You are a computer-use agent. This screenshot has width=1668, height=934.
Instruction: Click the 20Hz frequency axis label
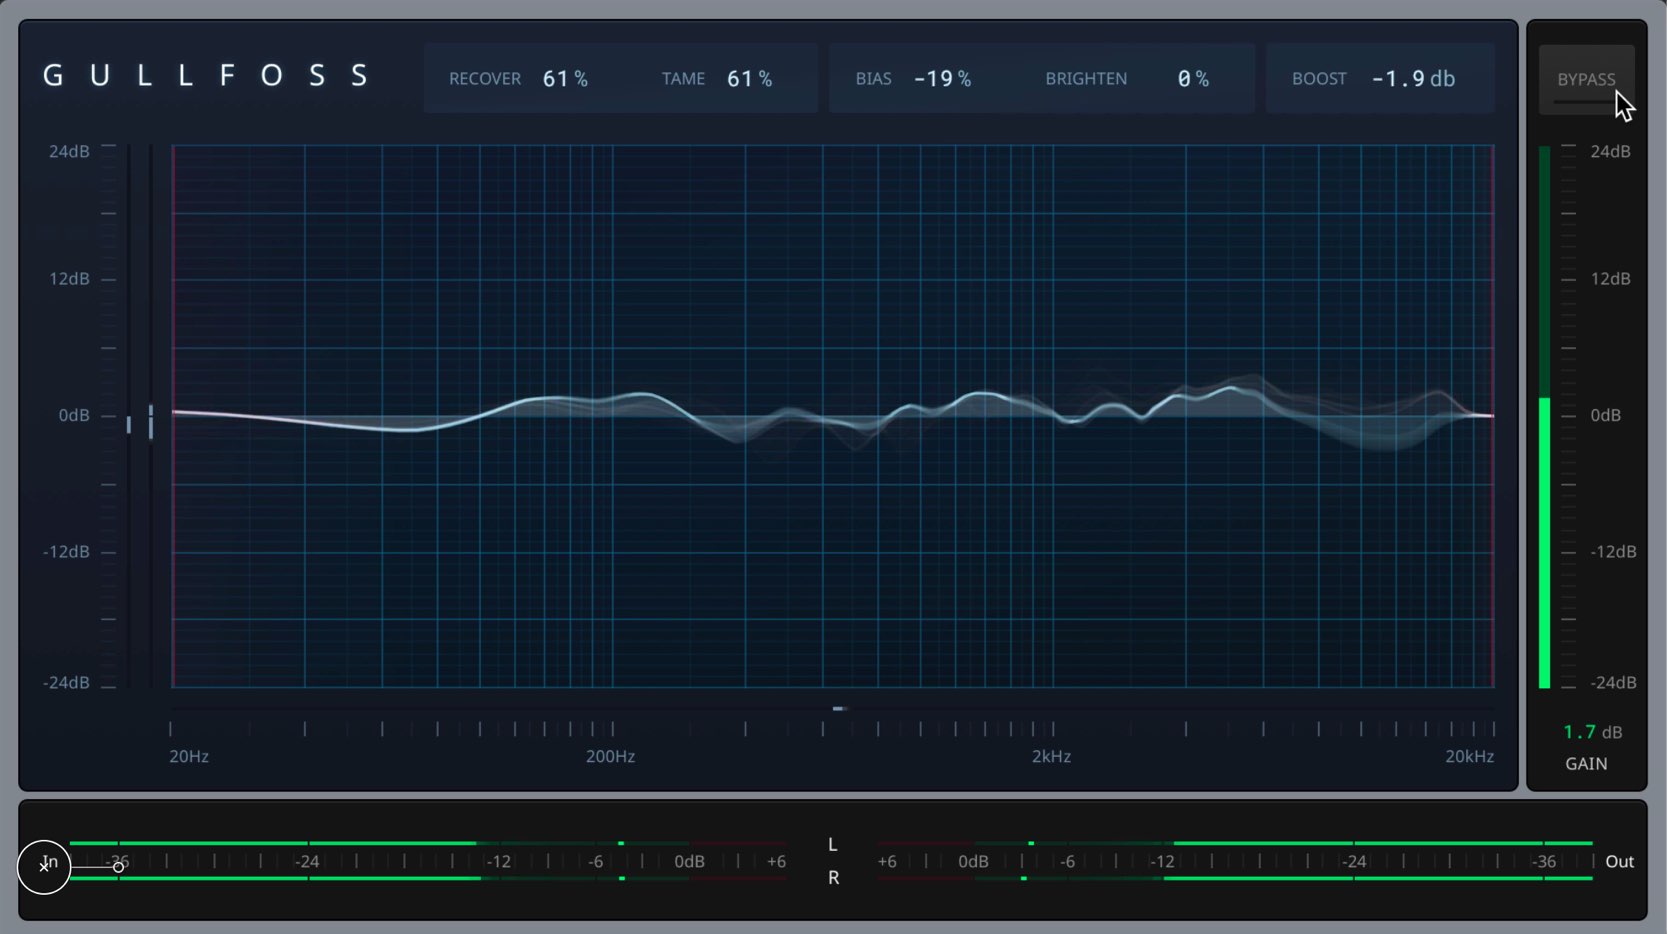tap(189, 757)
